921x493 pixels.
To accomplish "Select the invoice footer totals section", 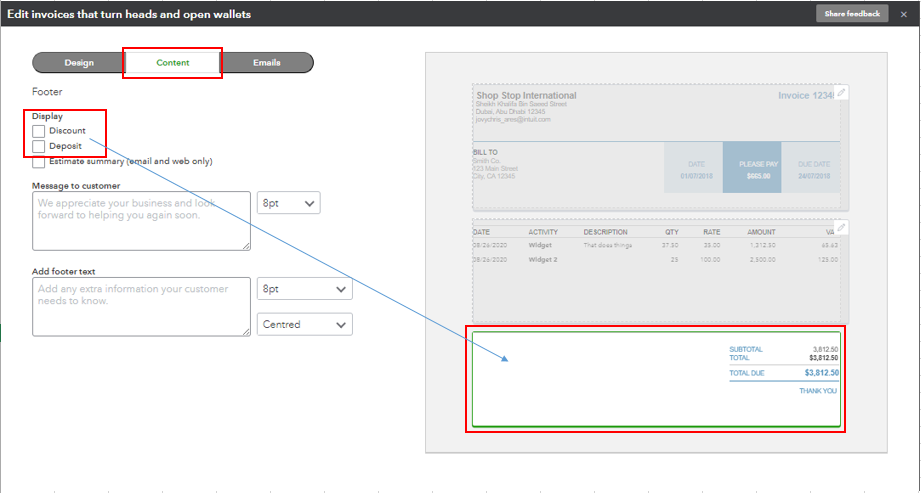I will (656, 379).
